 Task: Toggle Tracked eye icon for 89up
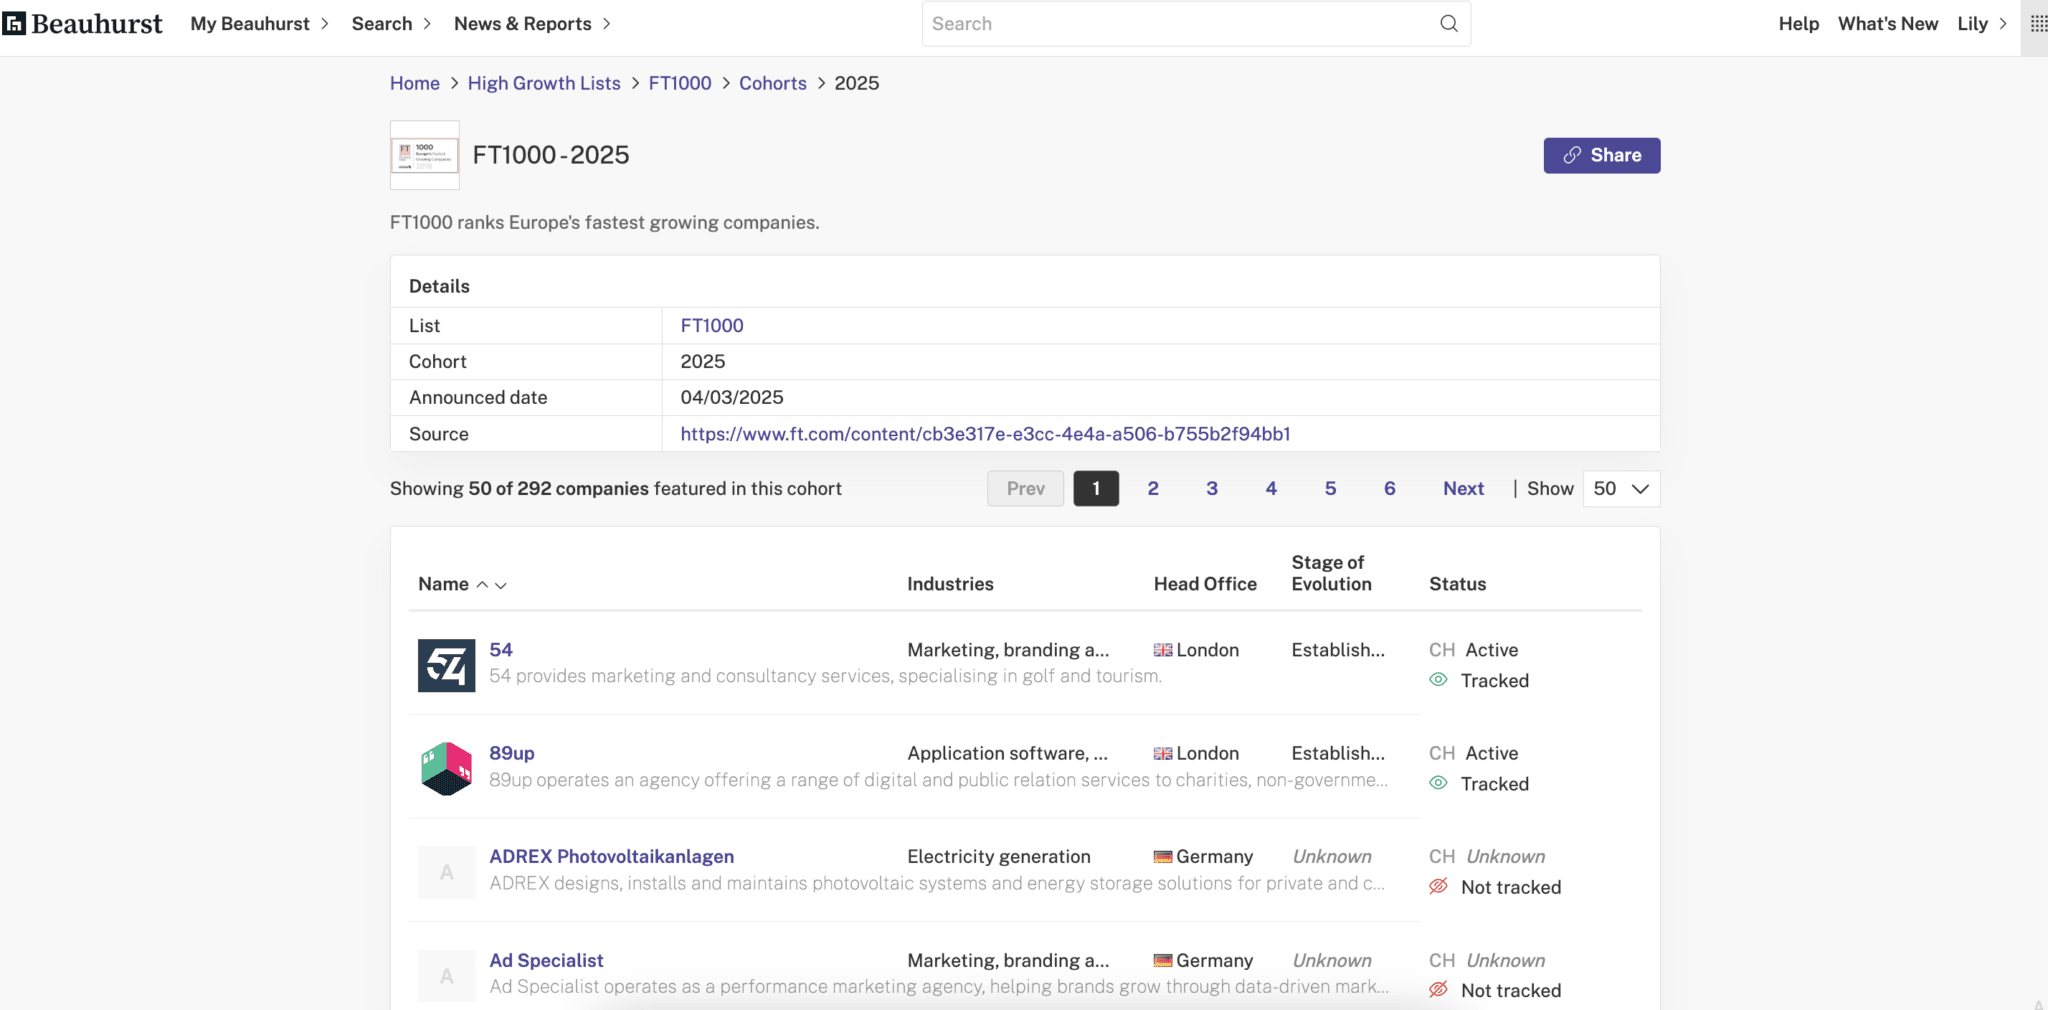point(1438,784)
